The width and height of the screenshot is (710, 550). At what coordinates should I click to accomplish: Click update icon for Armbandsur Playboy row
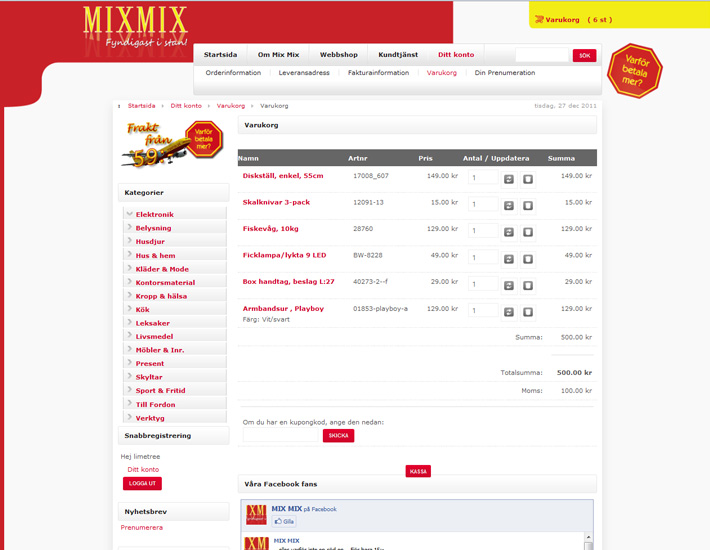509,312
